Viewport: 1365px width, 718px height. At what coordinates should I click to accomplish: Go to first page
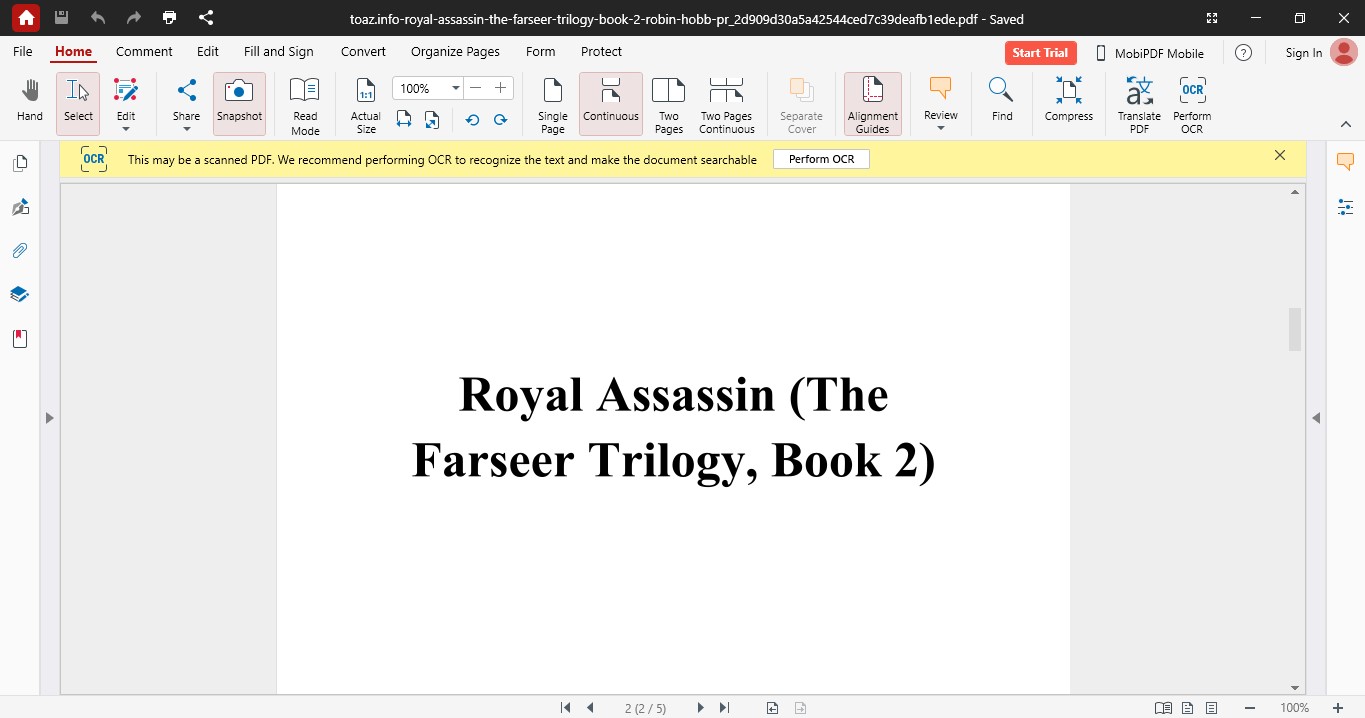(x=566, y=708)
